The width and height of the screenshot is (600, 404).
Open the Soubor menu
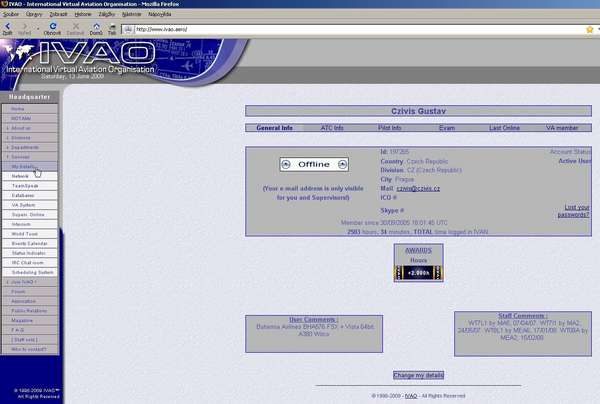click(x=11, y=14)
